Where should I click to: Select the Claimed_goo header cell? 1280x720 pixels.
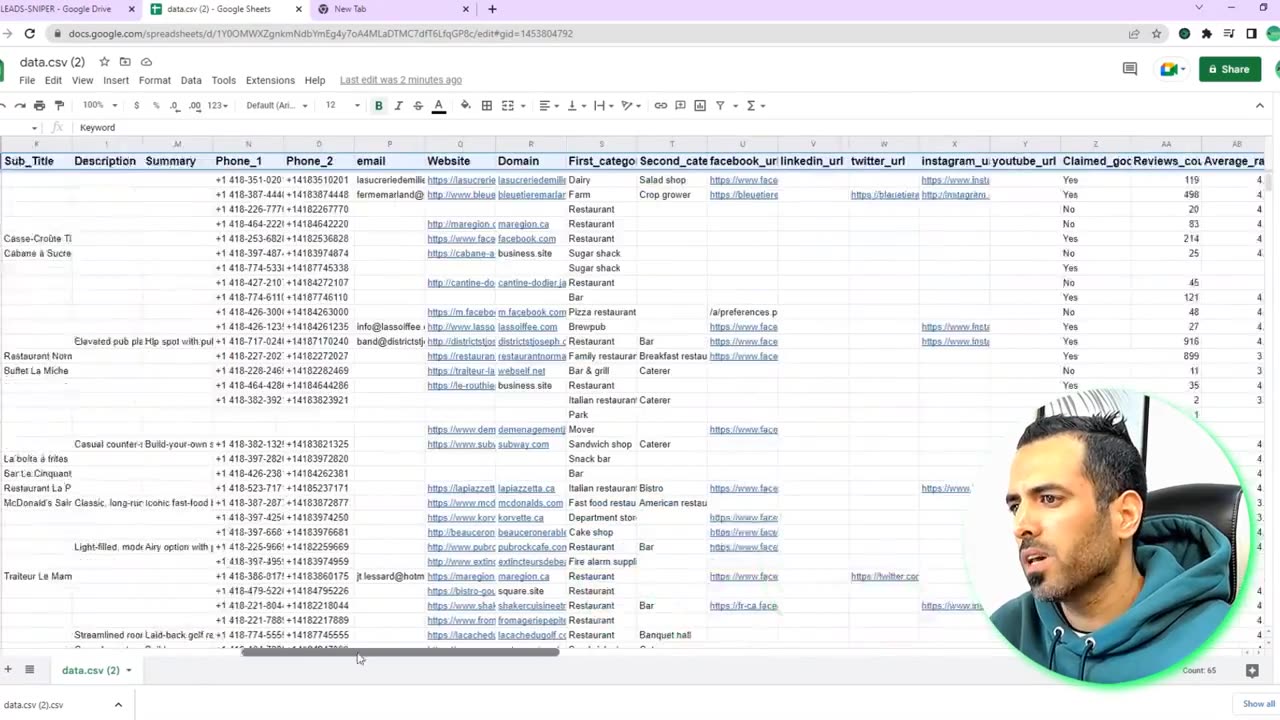pos(1095,161)
